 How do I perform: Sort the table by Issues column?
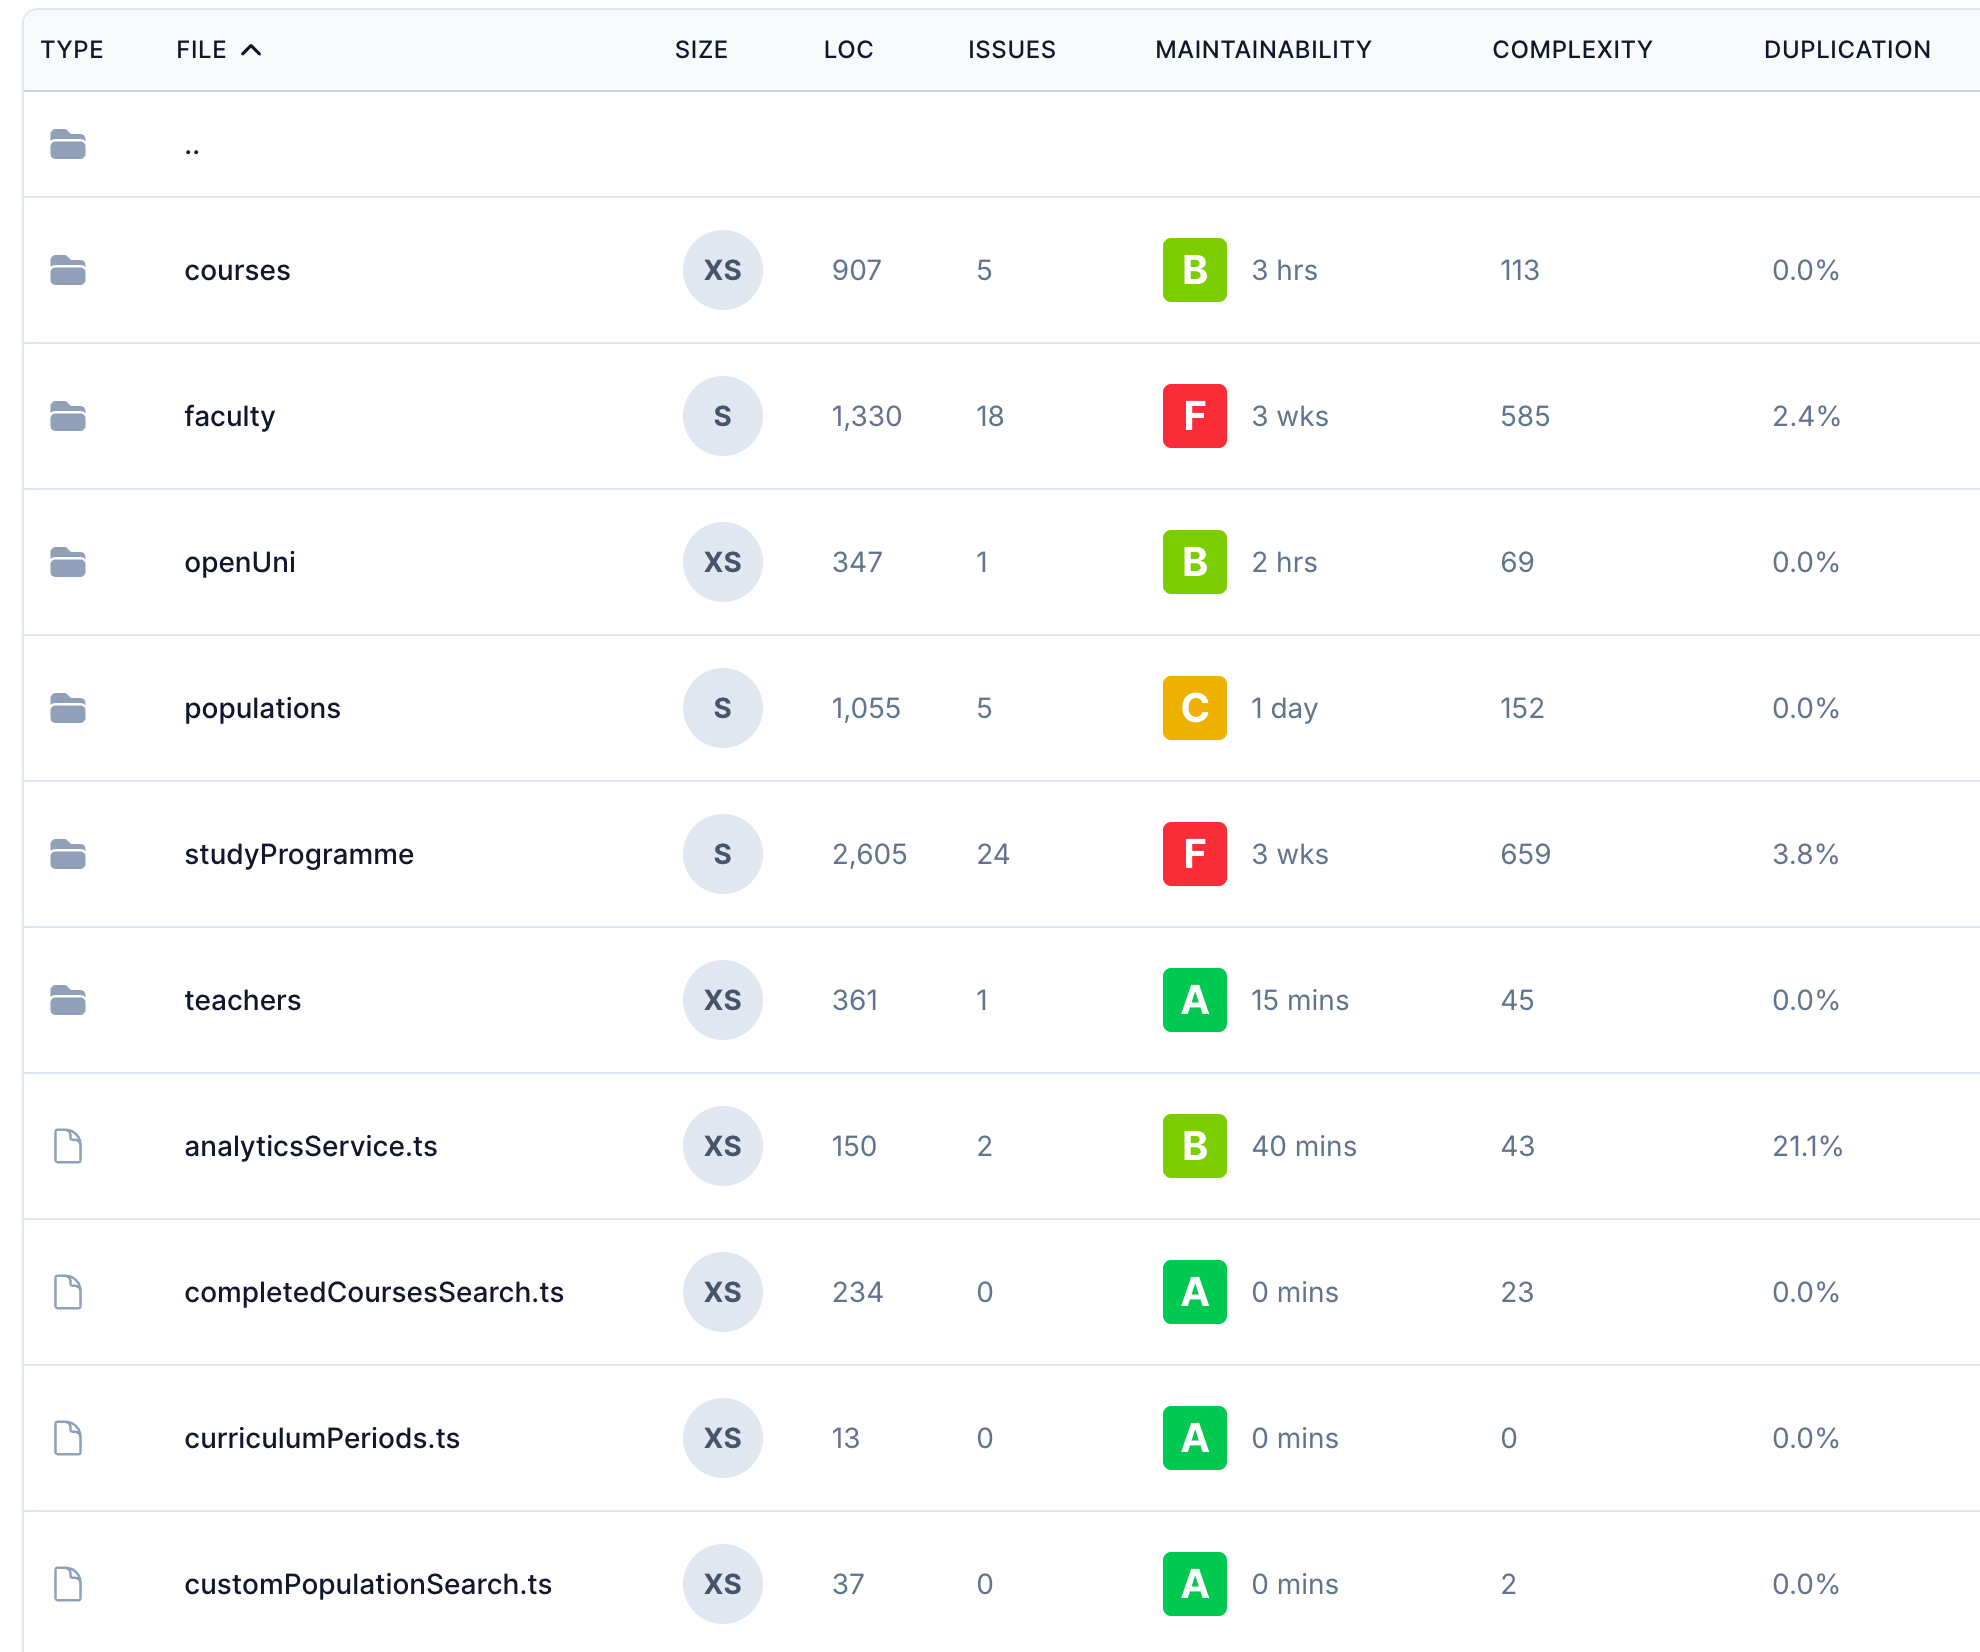coord(1011,50)
